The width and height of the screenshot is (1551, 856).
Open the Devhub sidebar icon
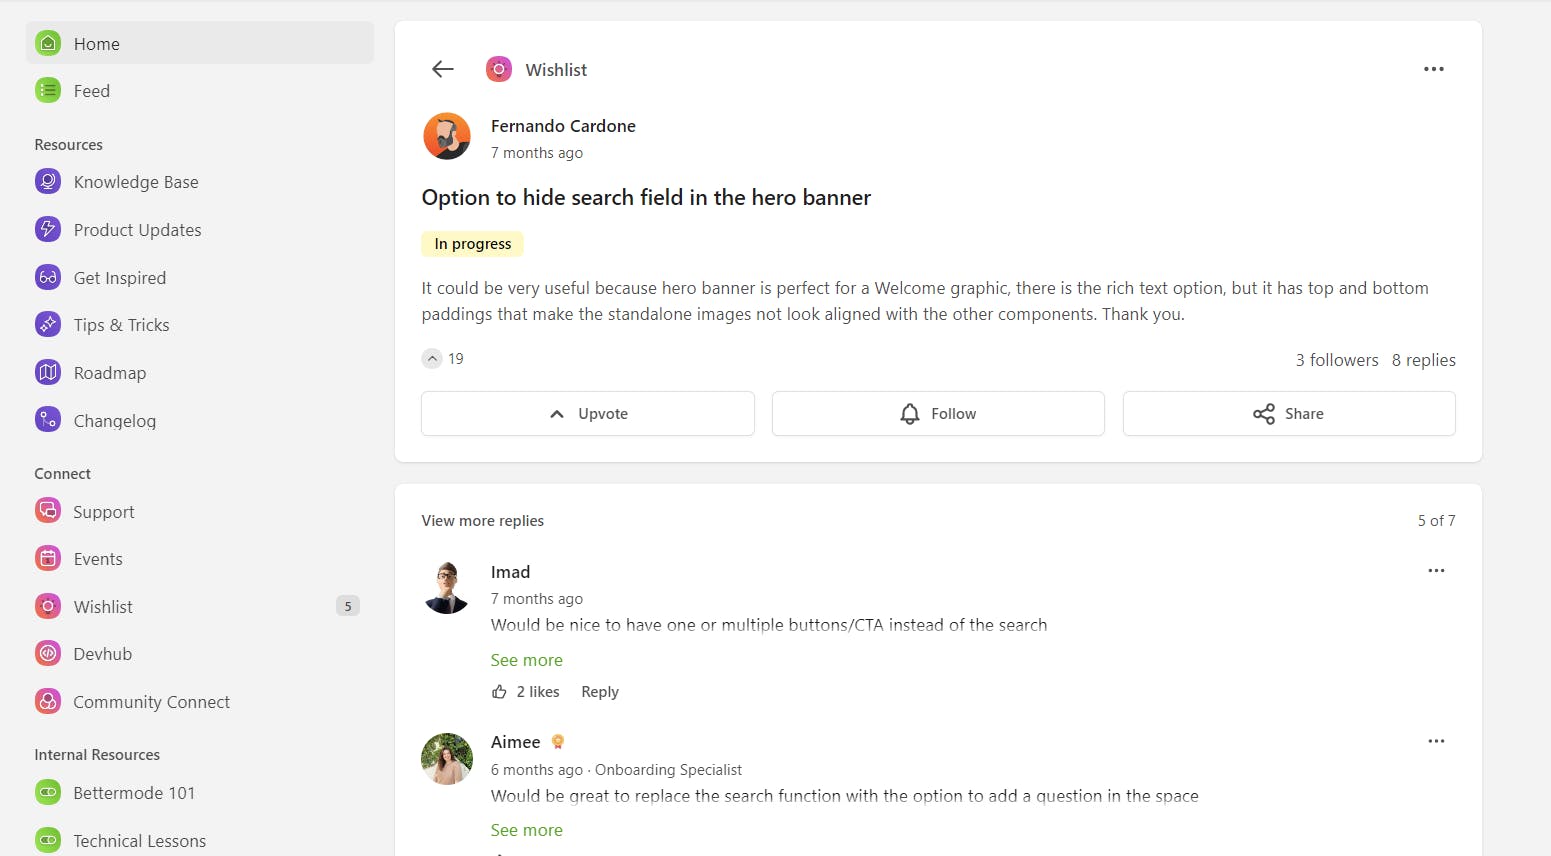click(x=48, y=653)
